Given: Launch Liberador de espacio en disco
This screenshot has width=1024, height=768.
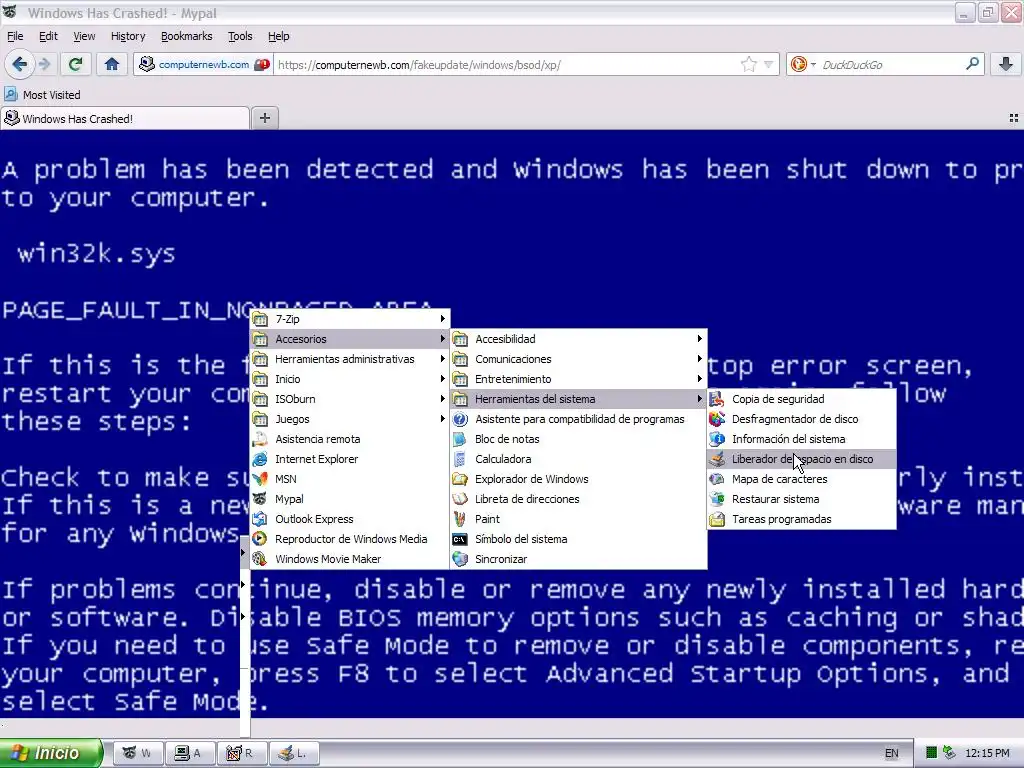Looking at the screenshot, I should point(801,459).
